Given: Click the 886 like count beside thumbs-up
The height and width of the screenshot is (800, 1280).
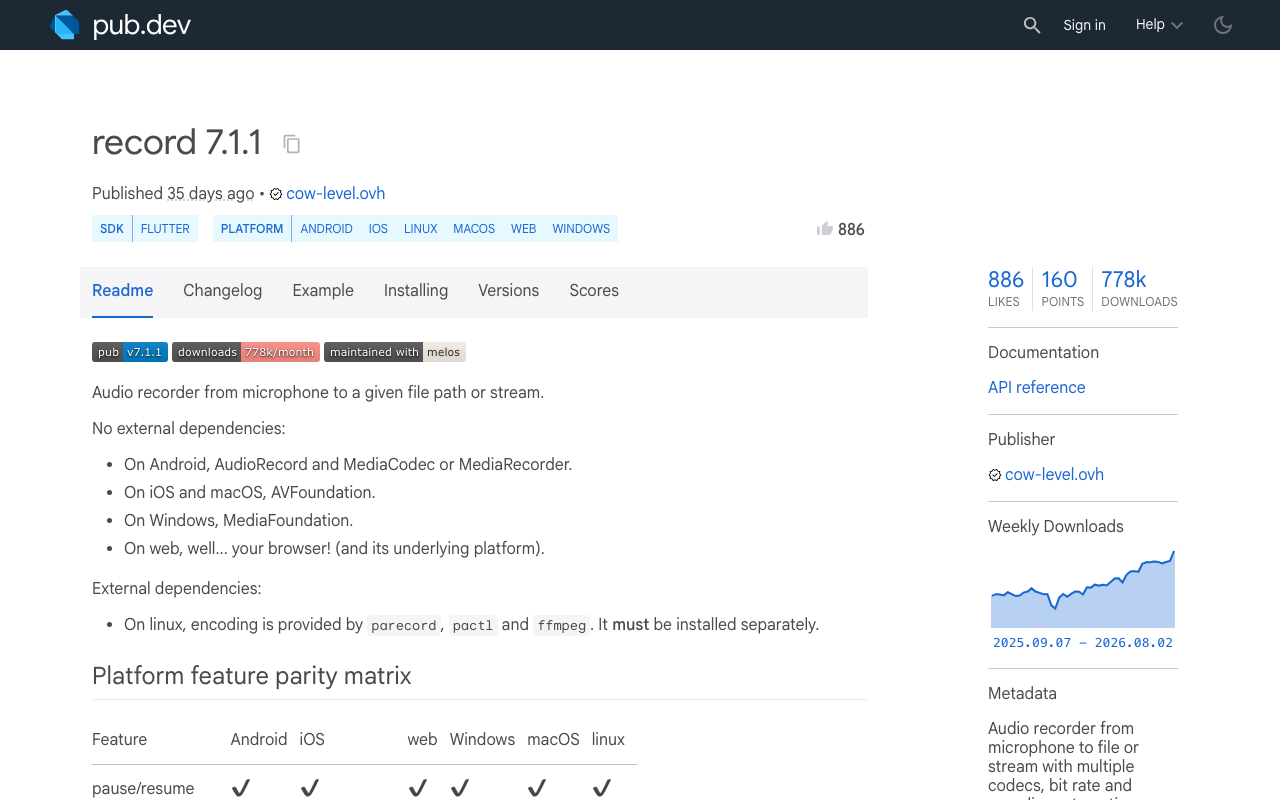Looking at the screenshot, I should [851, 230].
